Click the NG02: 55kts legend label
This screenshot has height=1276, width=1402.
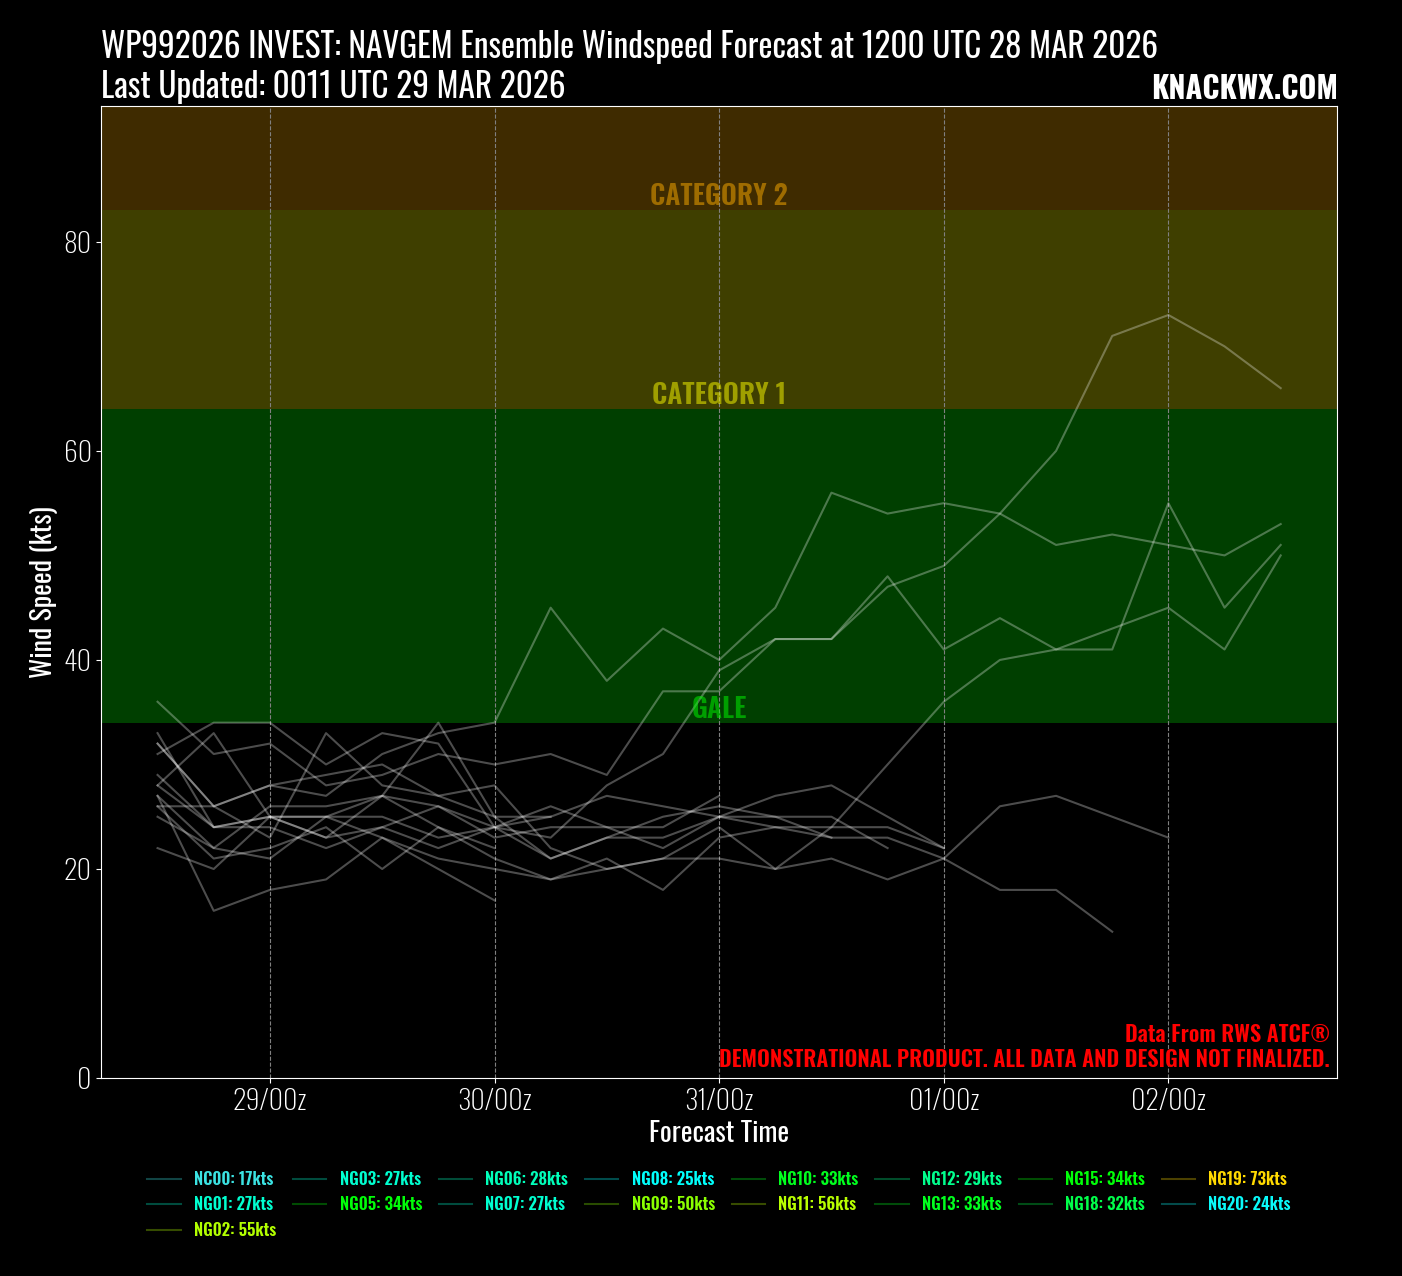[235, 1229]
